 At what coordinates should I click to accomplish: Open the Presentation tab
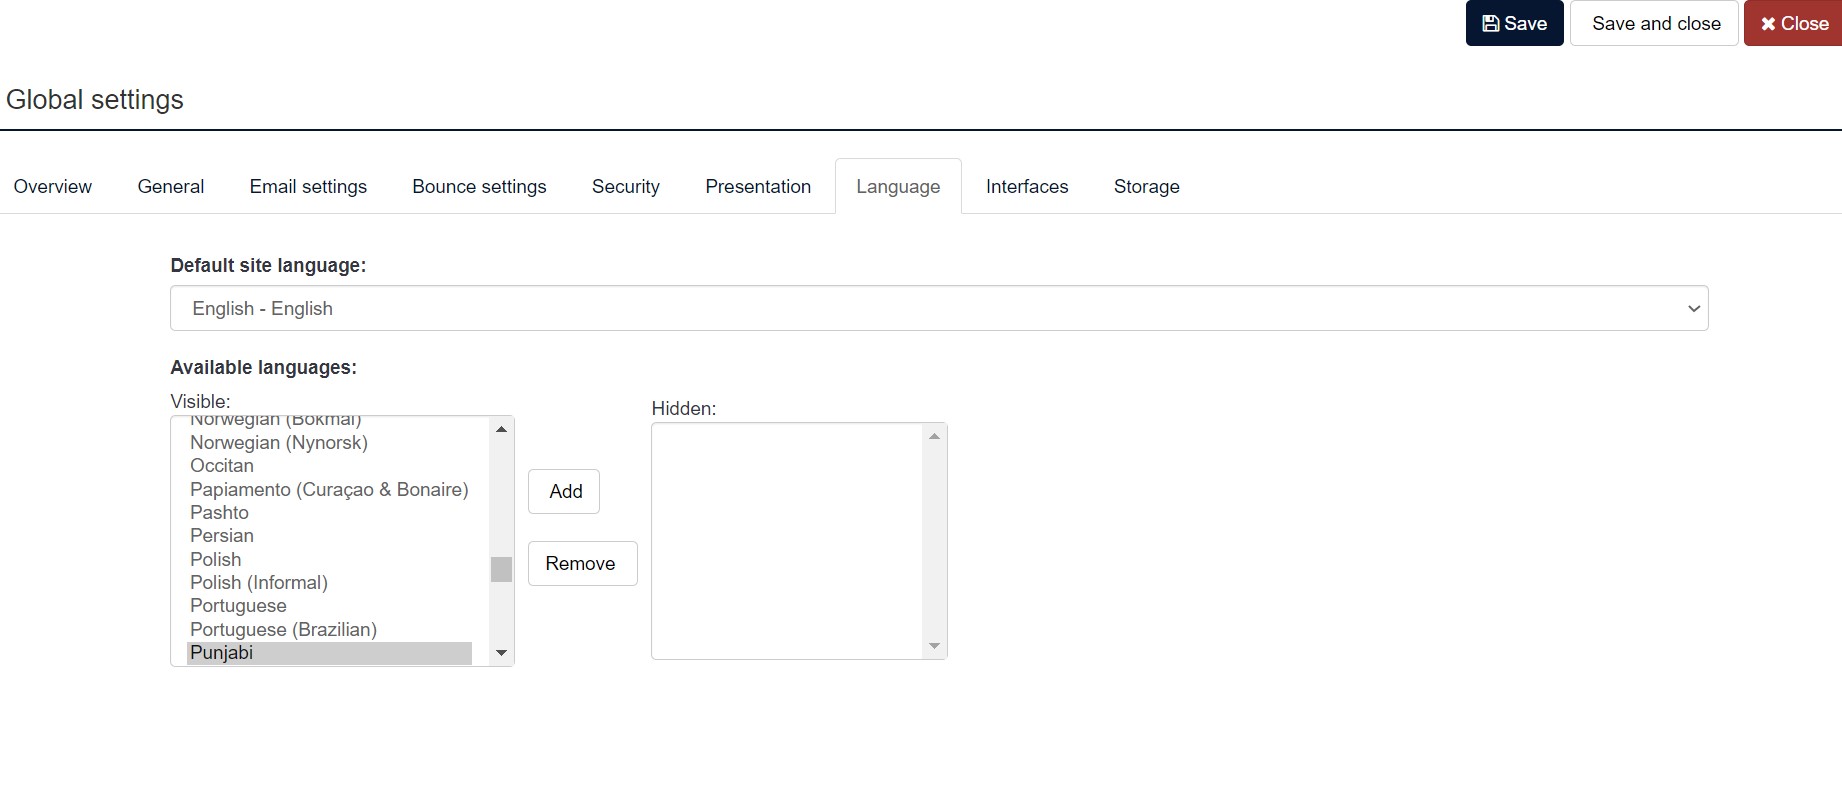(x=758, y=187)
